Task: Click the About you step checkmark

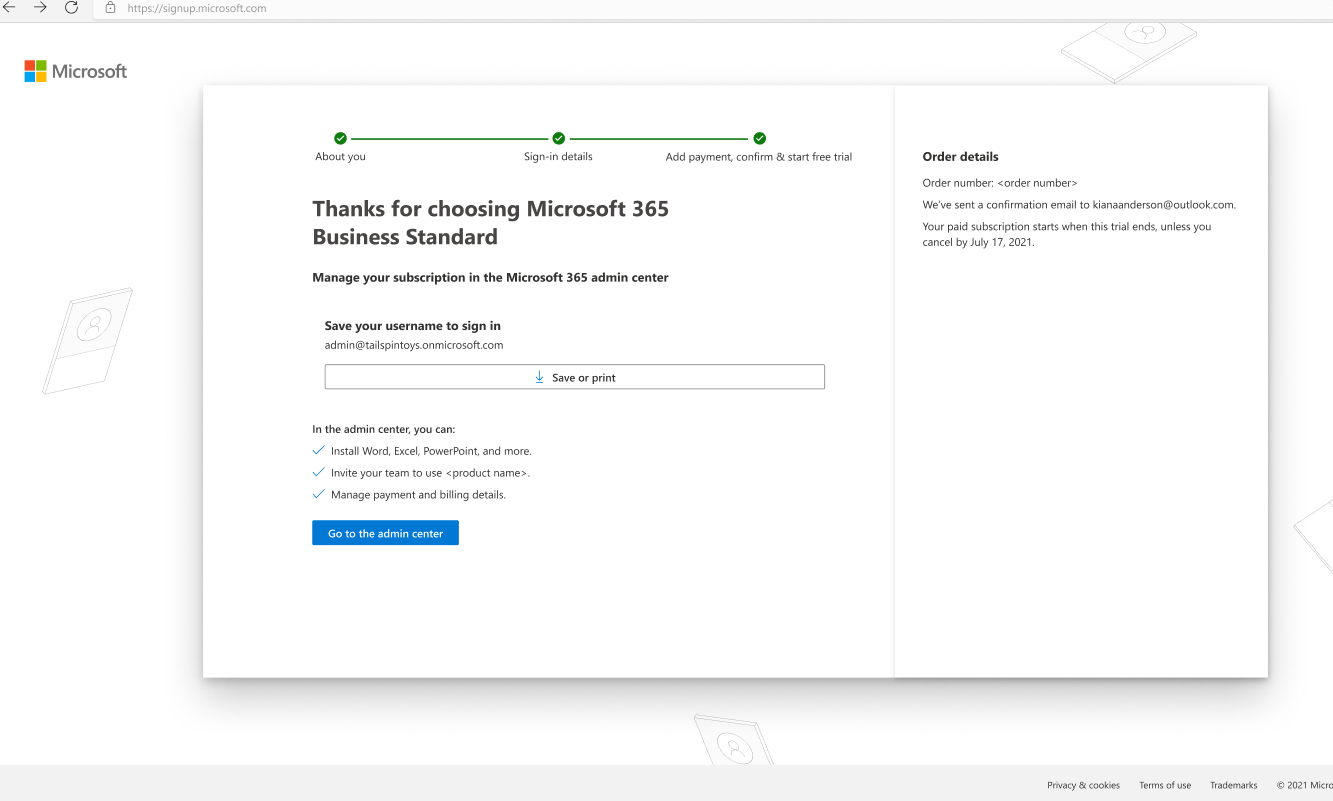Action: tap(340, 138)
